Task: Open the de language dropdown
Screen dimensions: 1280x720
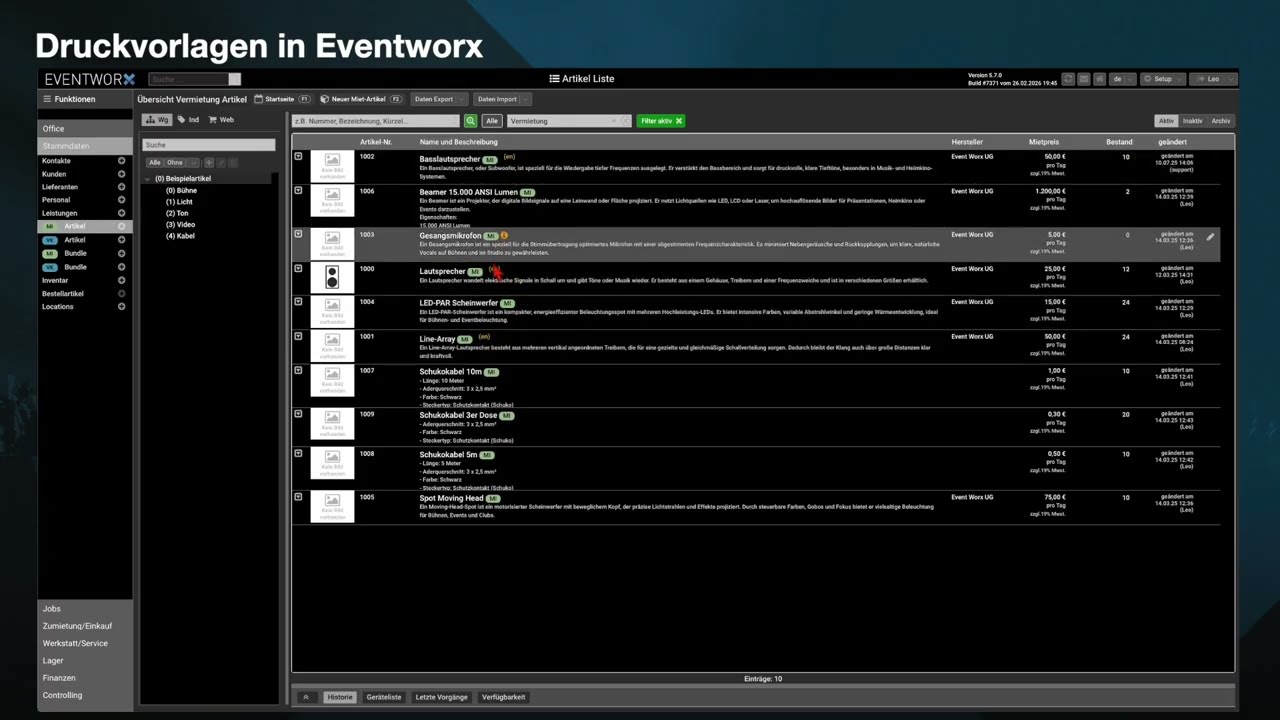Action: pyautogui.click(x=1122, y=79)
